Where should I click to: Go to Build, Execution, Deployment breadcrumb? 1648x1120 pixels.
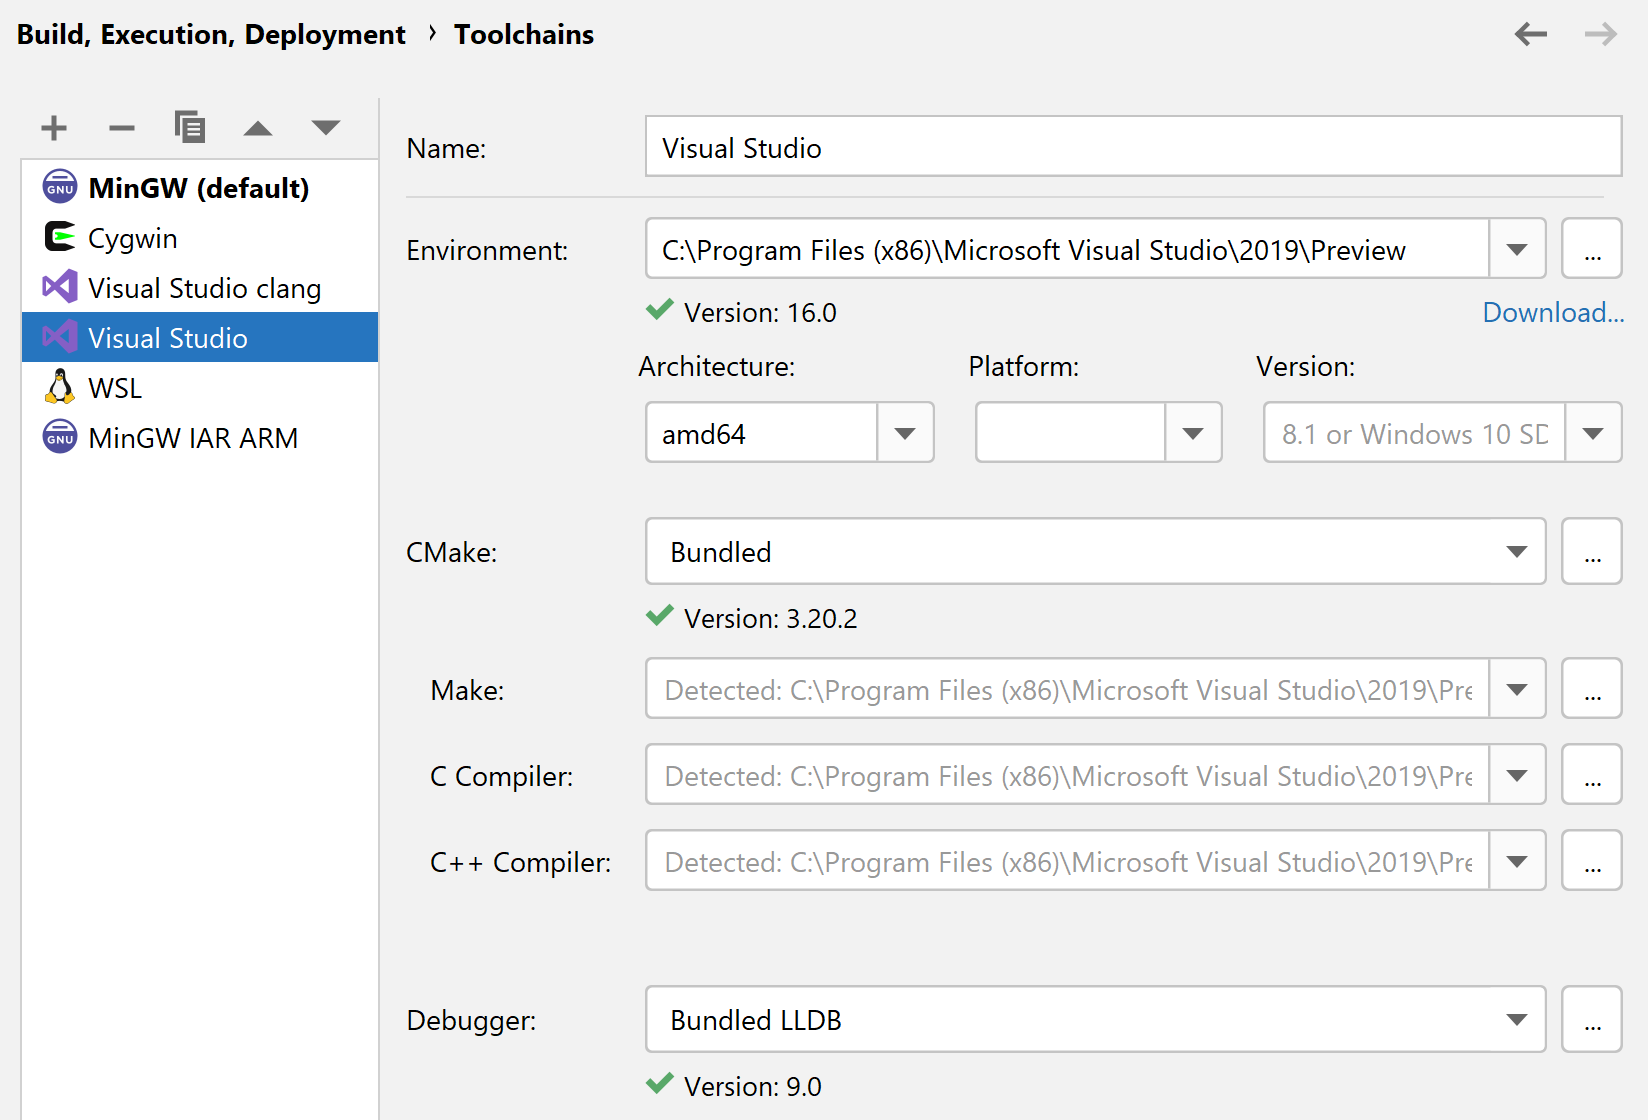point(211,35)
